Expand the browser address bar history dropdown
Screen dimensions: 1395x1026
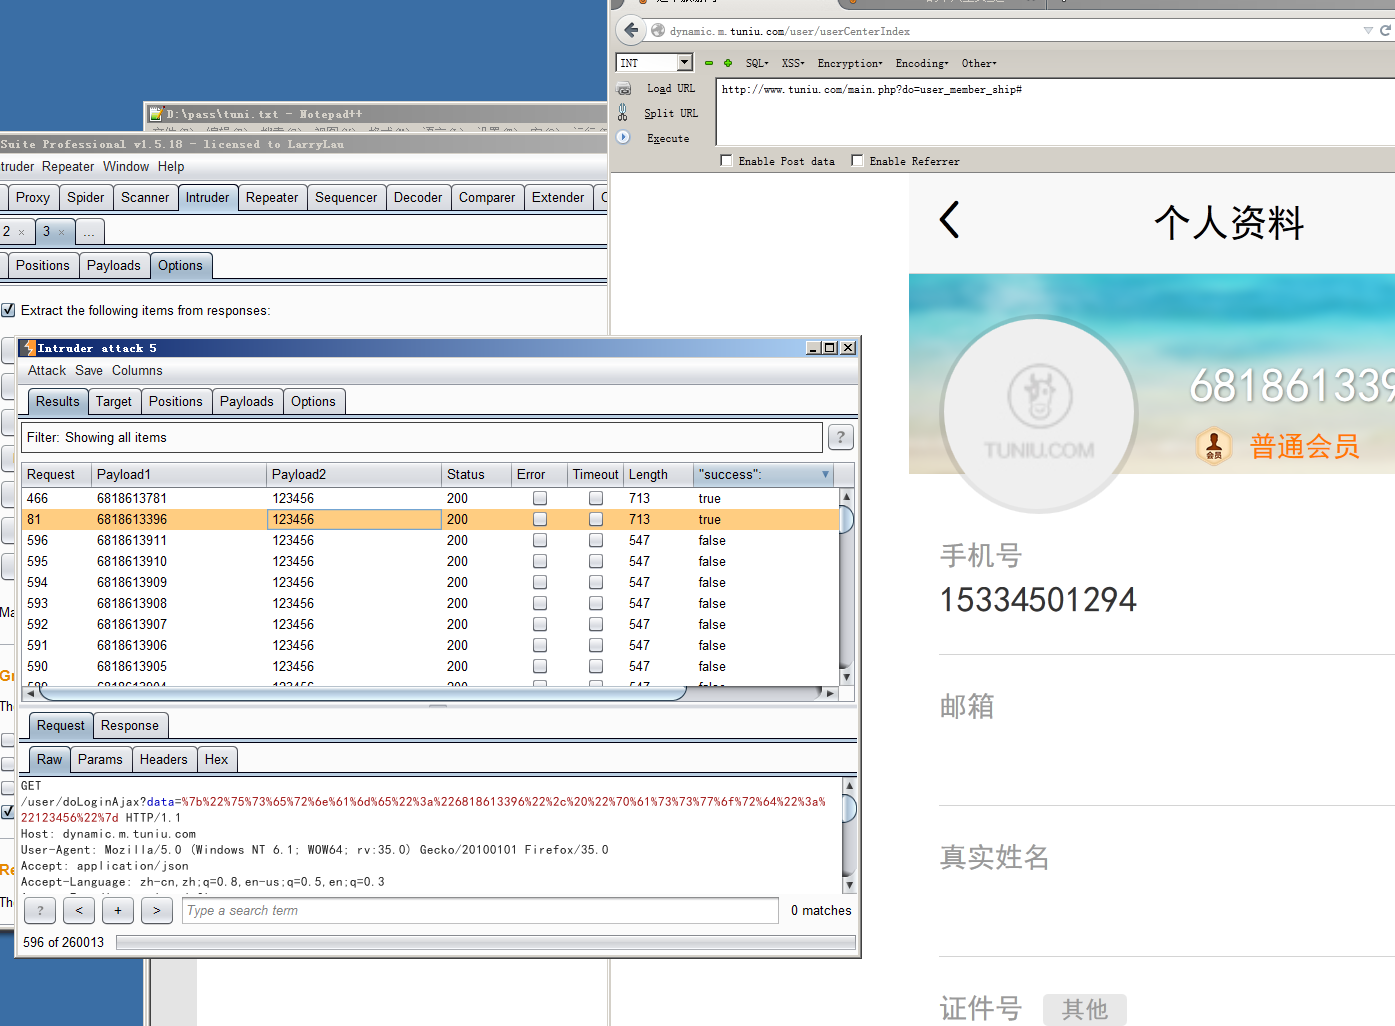click(x=1368, y=31)
